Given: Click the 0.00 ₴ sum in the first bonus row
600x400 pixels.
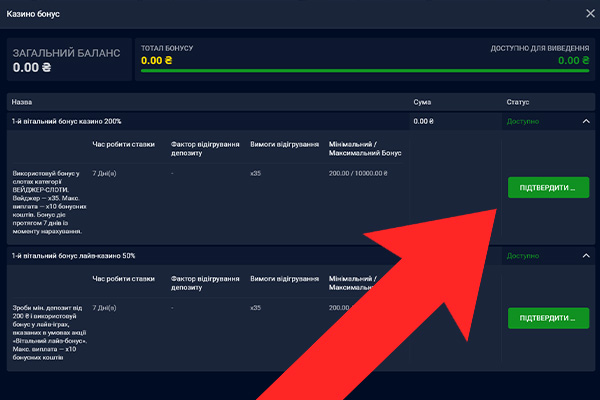Looking at the screenshot, I should (x=424, y=121).
